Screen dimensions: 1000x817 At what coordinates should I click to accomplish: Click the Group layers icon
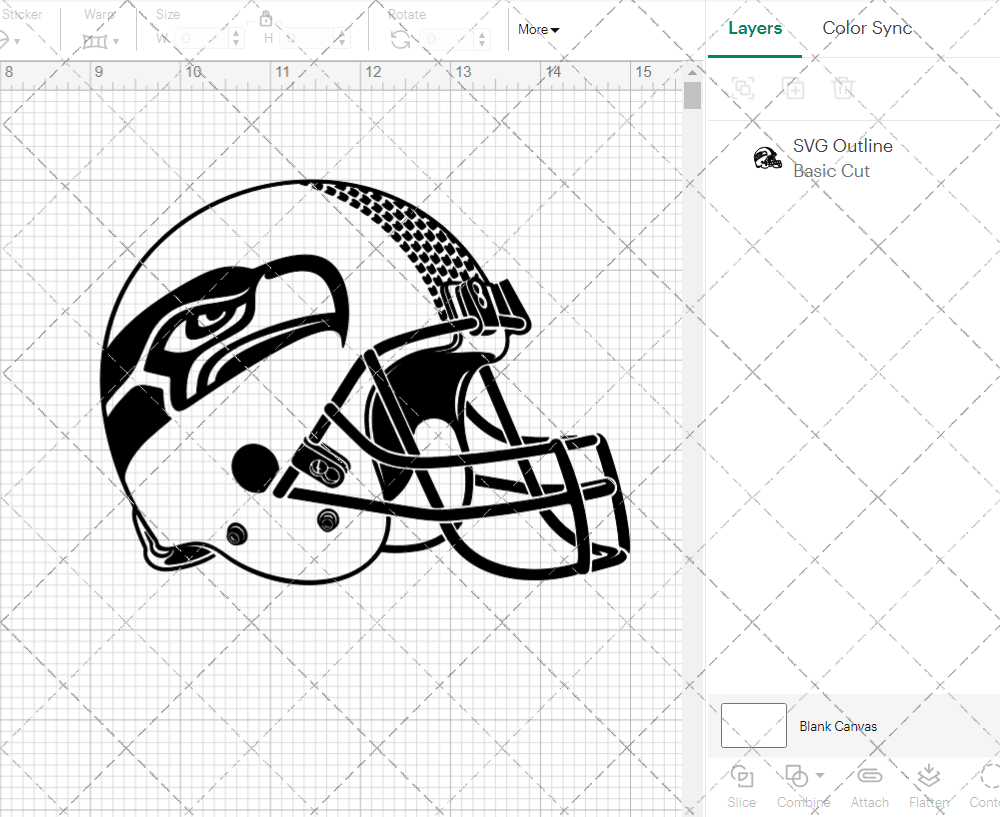click(x=743, y=87)
